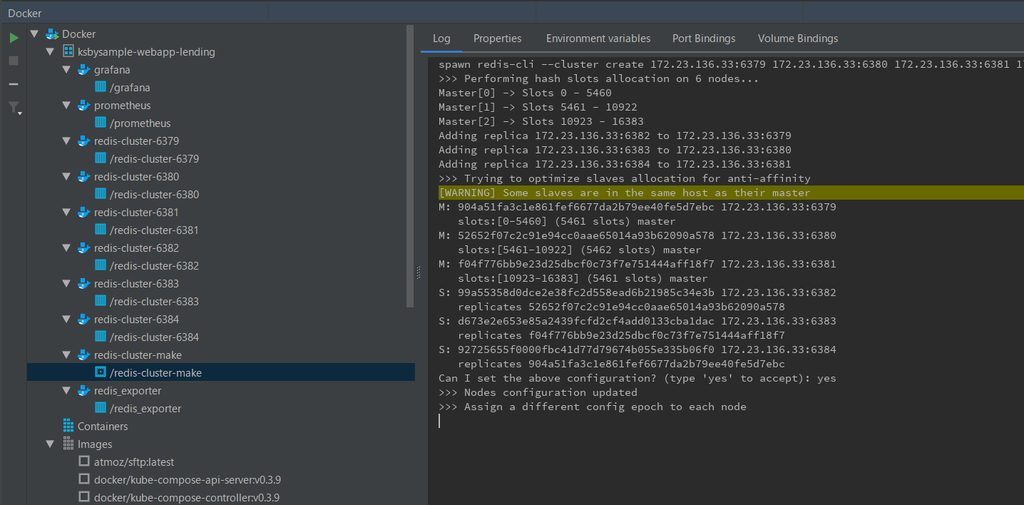Click the /redis-cluster-6382 container icon
The image size is (1024, 505).
pyautogui.click(x=100, y=266)
